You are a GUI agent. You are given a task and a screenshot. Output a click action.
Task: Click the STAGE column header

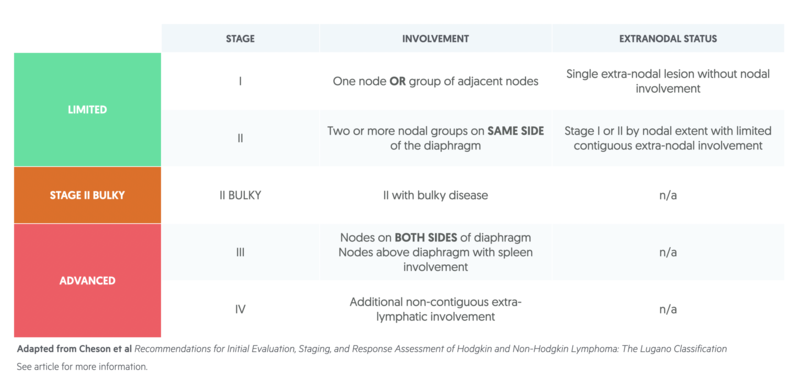(x=240, y=39)
